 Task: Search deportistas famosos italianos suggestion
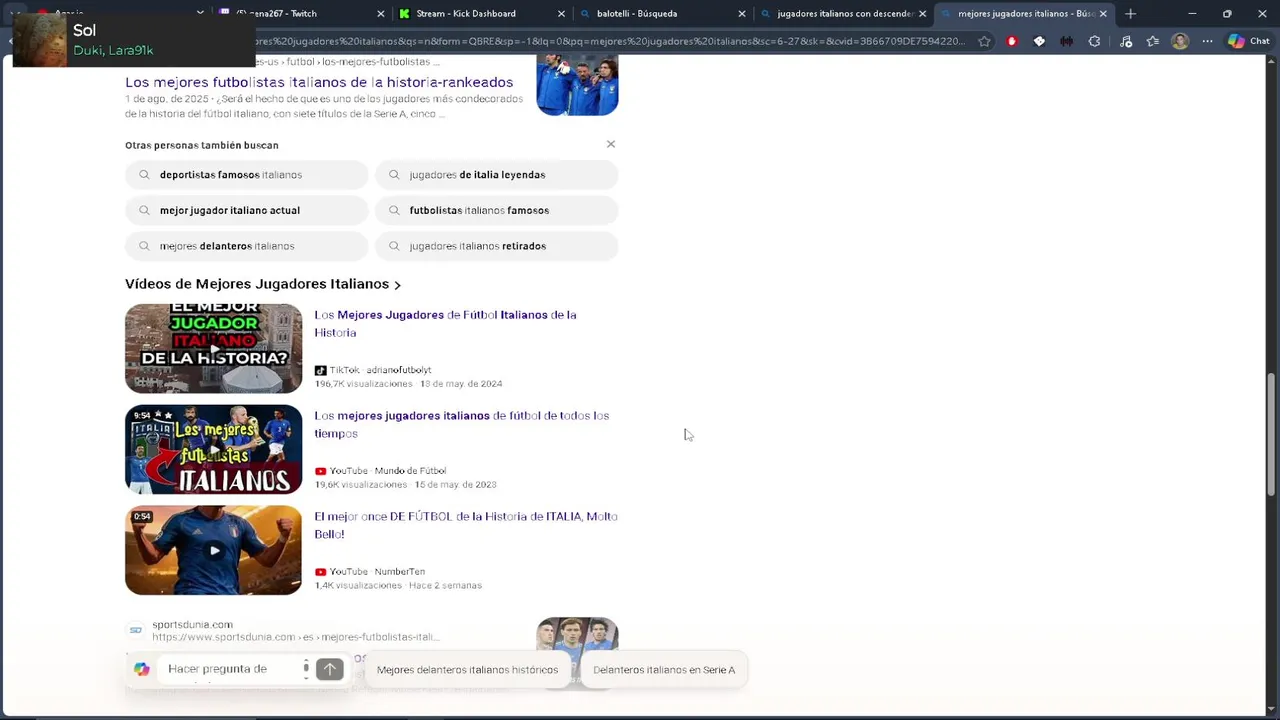click(x=247, y=175)
